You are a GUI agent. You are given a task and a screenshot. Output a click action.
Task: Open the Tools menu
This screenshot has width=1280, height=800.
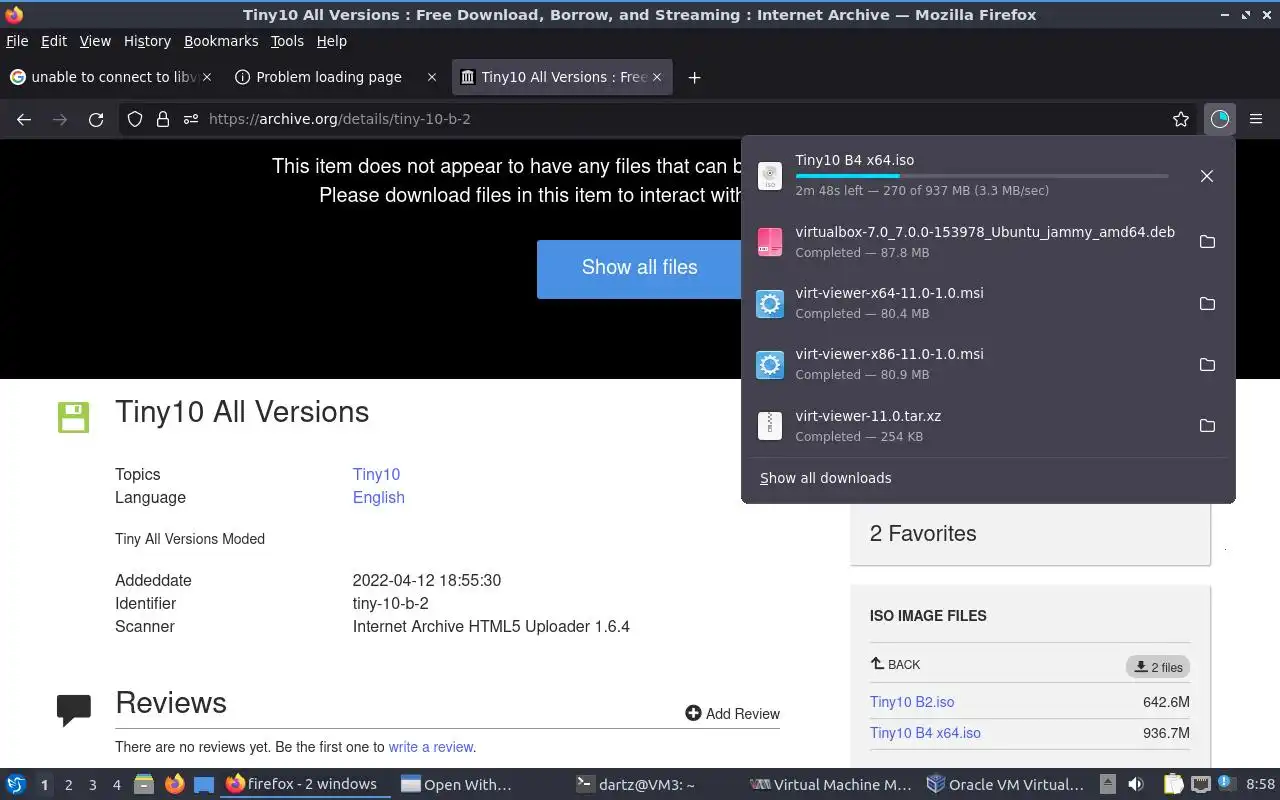(x=287, y=41)
